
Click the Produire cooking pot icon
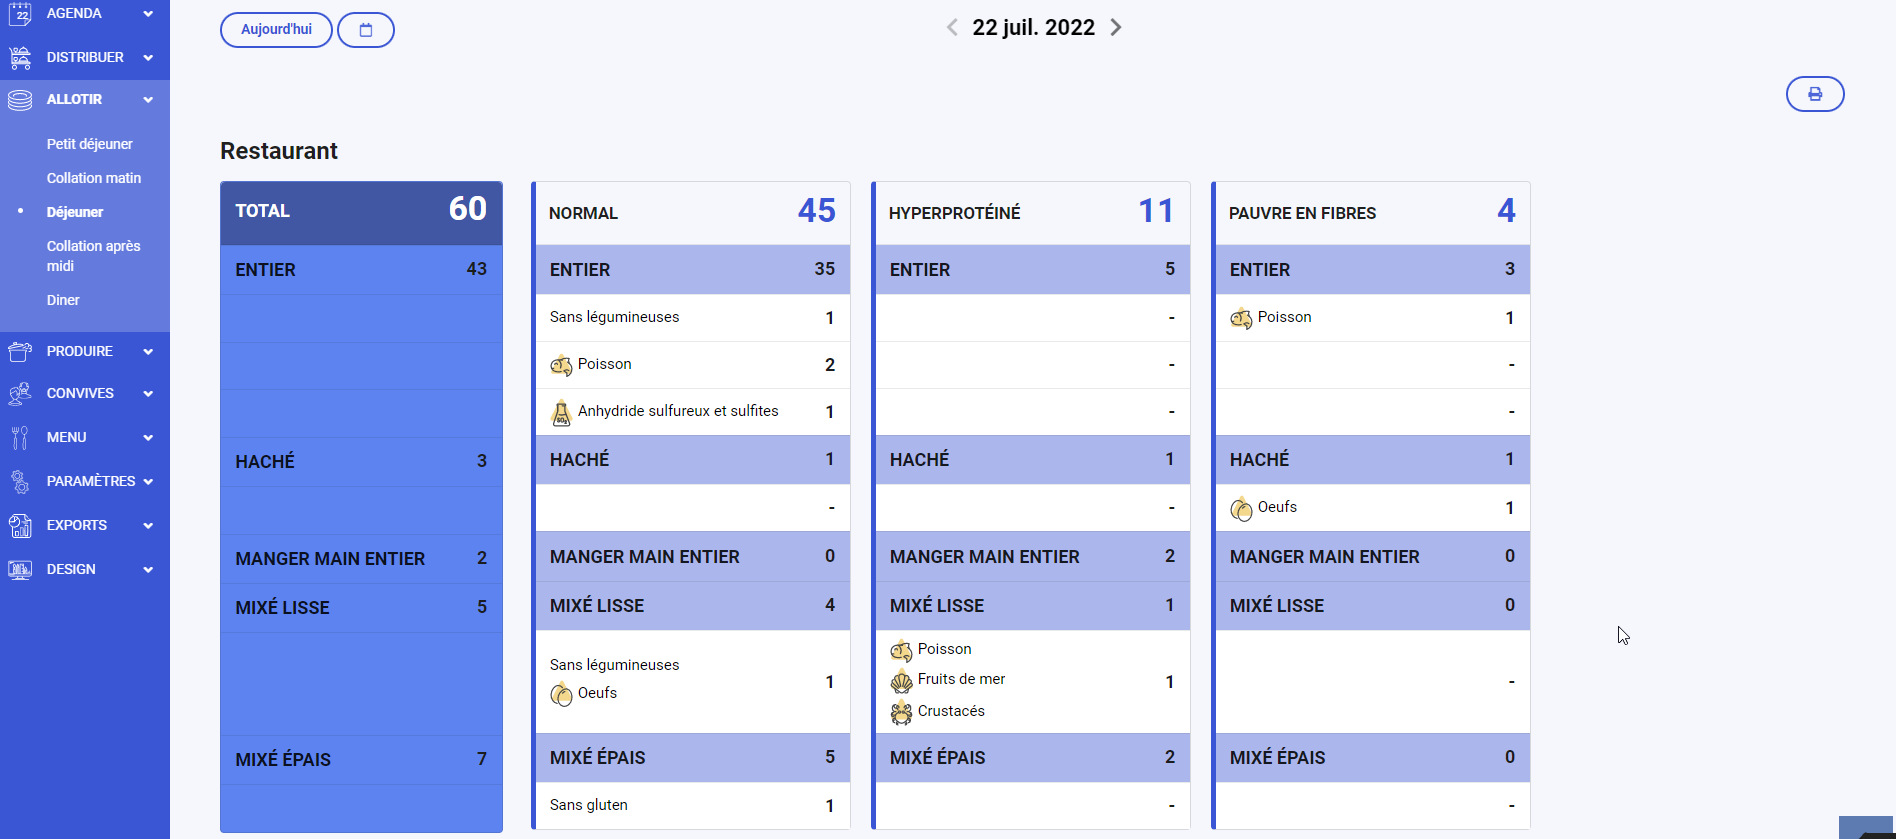(x=20, y=351)
